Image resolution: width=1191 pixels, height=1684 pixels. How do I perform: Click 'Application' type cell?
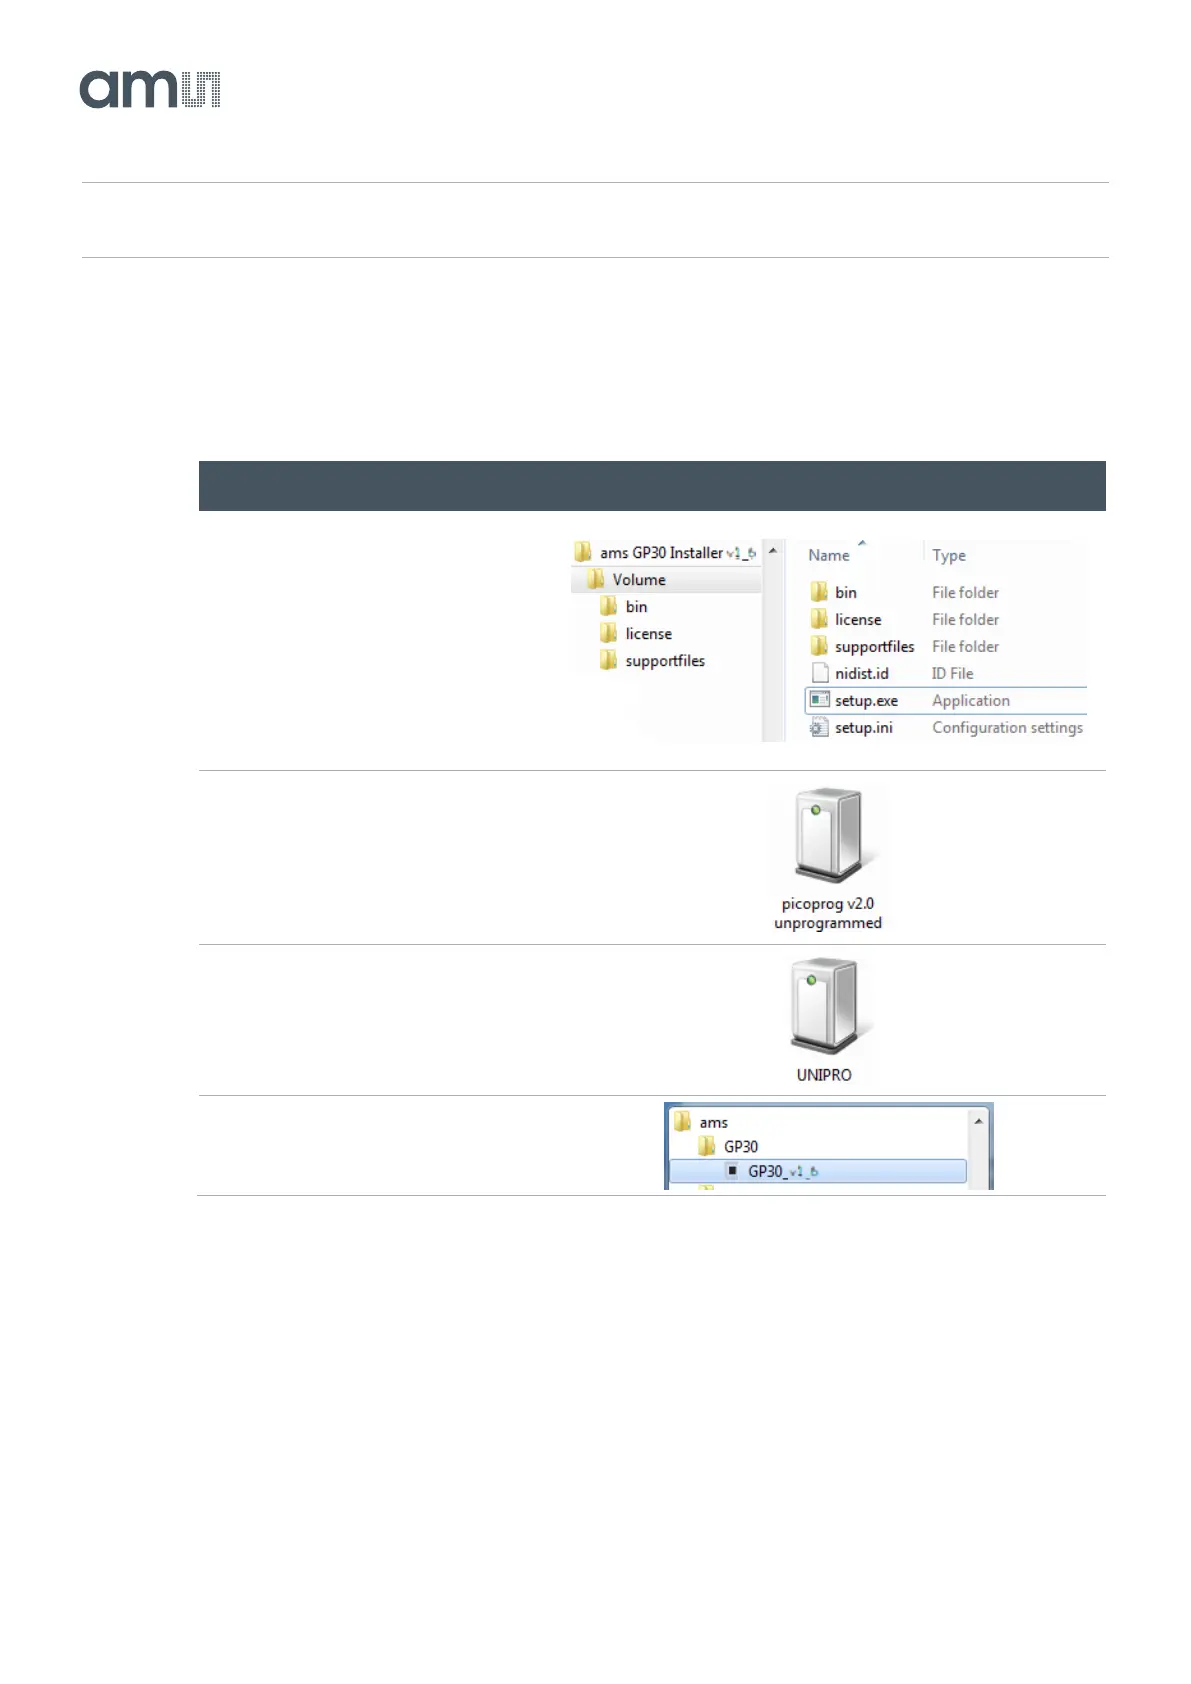pos(971,701)
